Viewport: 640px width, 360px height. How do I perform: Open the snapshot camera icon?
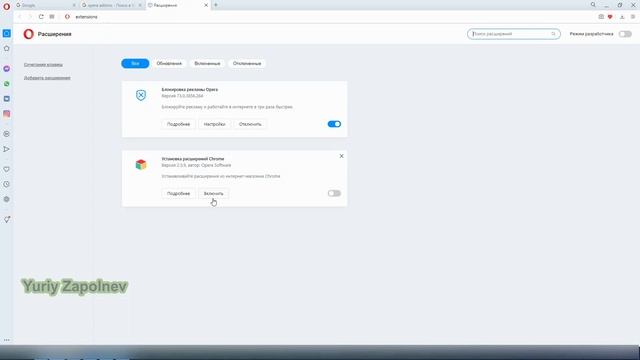(601, 17)
